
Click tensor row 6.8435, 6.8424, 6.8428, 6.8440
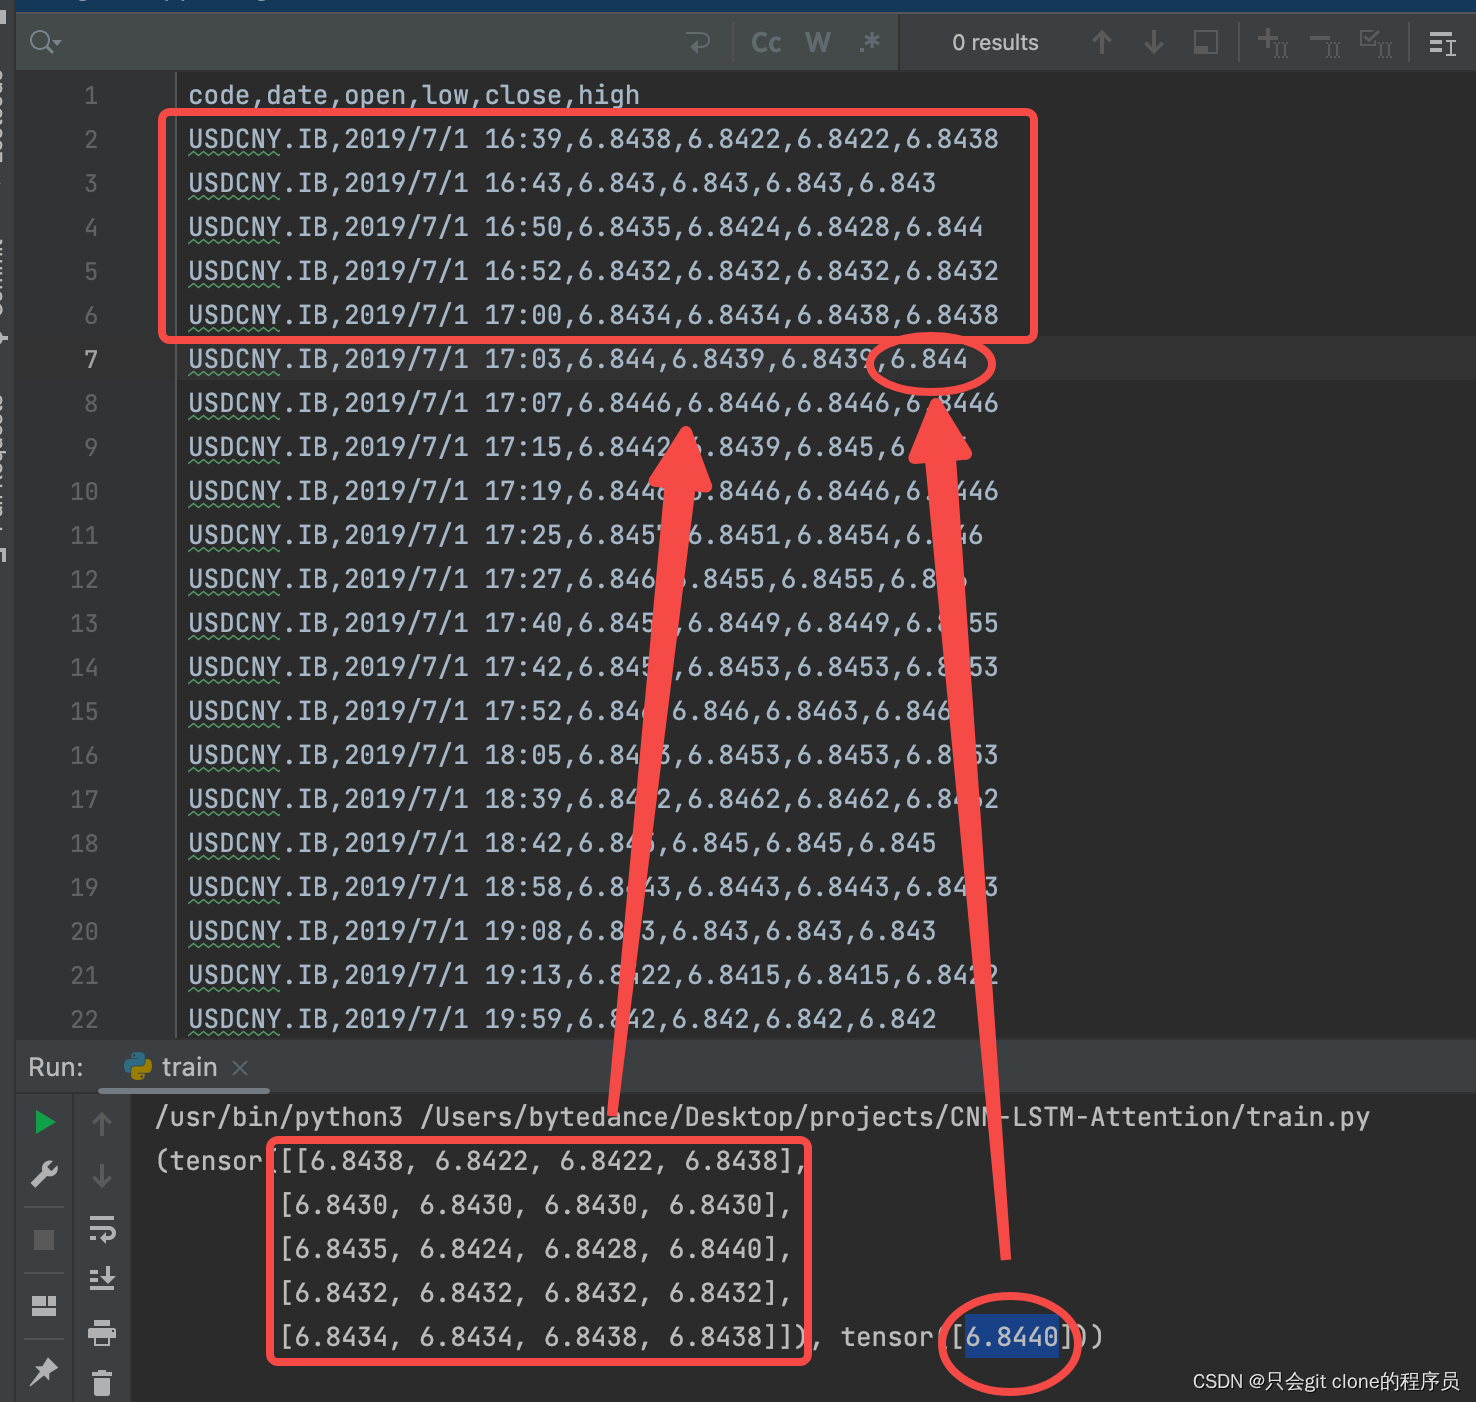click(x=535, y=1249)
